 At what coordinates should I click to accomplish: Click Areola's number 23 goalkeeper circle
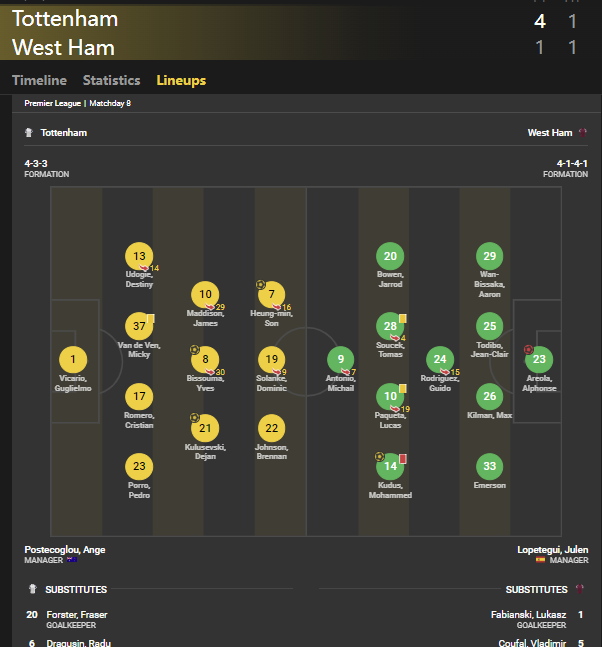coord(540,359)
